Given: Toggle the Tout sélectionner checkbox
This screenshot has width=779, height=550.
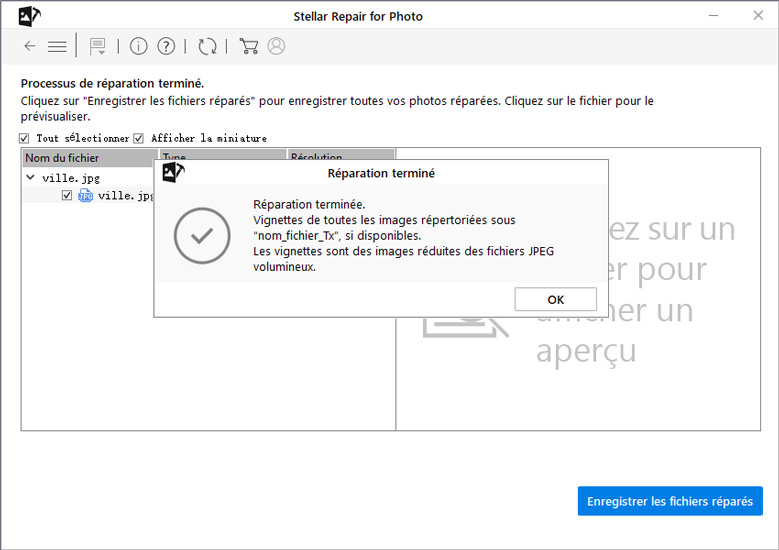Looking at the screenshot, I should click(x=24, y=138).
